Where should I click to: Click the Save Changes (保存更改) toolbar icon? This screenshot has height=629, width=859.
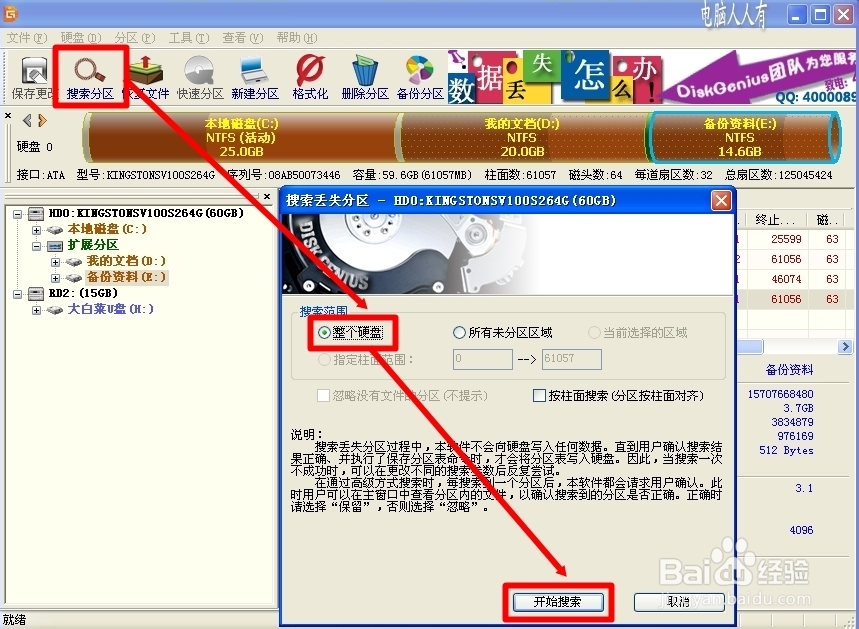33,77
